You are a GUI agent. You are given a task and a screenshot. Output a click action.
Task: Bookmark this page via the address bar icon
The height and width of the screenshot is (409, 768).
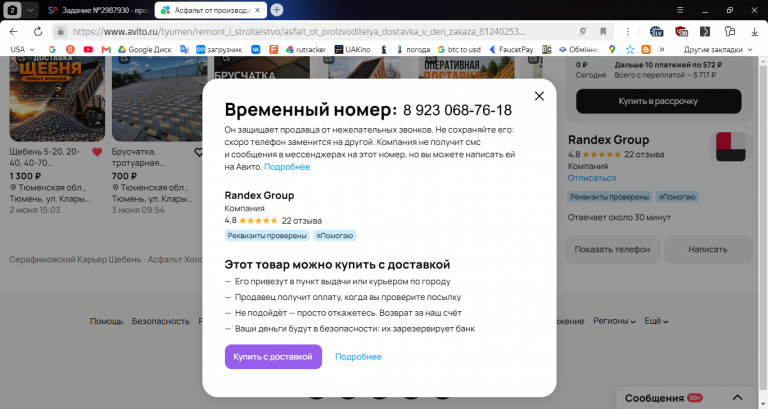click(x=603, y=31)
